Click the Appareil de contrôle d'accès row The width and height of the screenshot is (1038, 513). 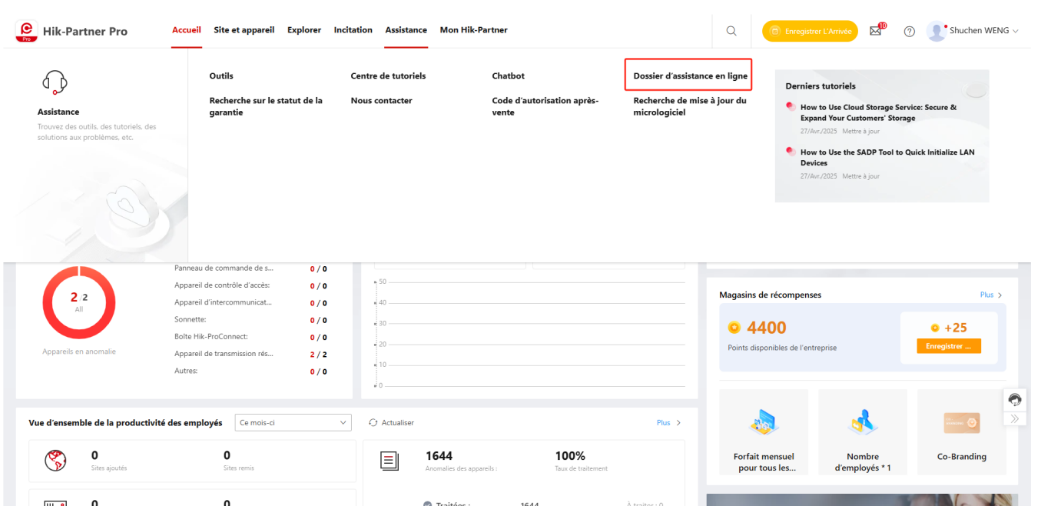tap(250, 286)
